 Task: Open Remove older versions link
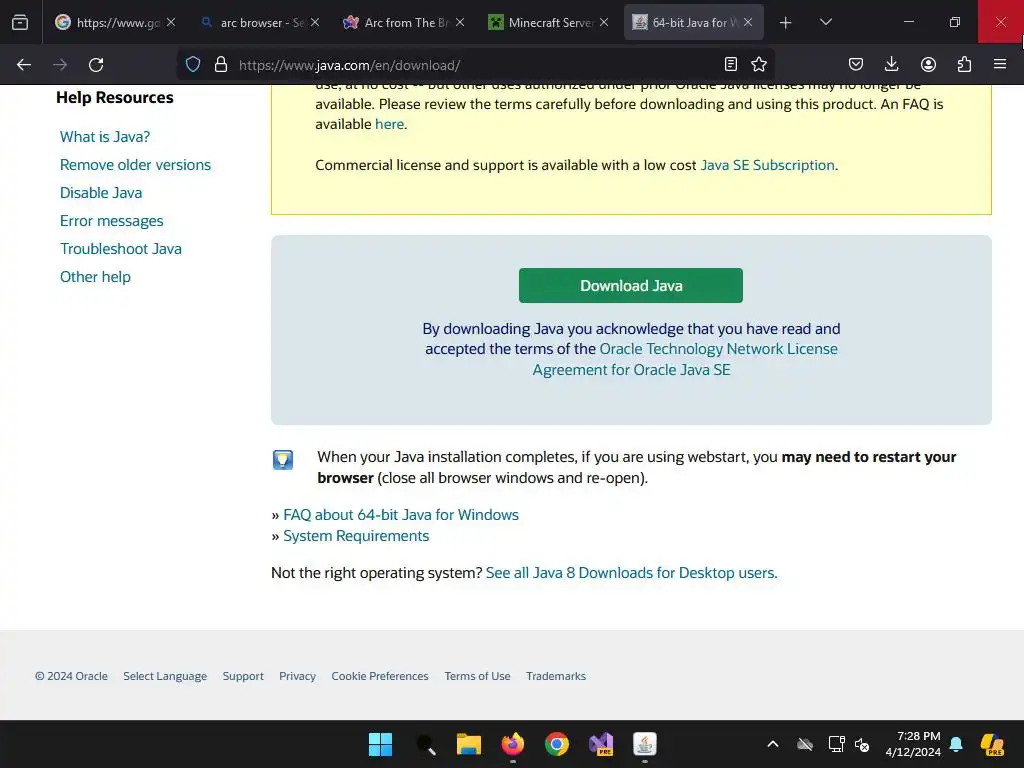point(135,165)
